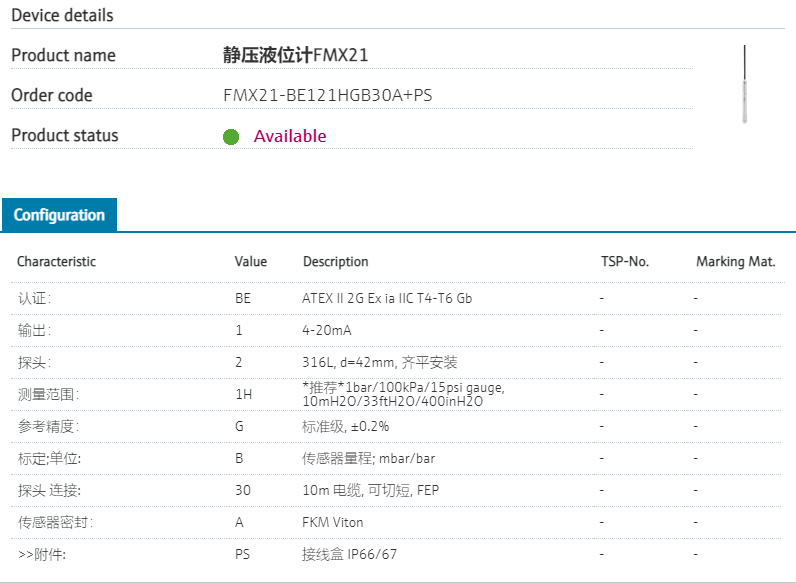Click the 1H measuring range value
This screenshot has height=583, width=796.
click(x=243, y=394)
